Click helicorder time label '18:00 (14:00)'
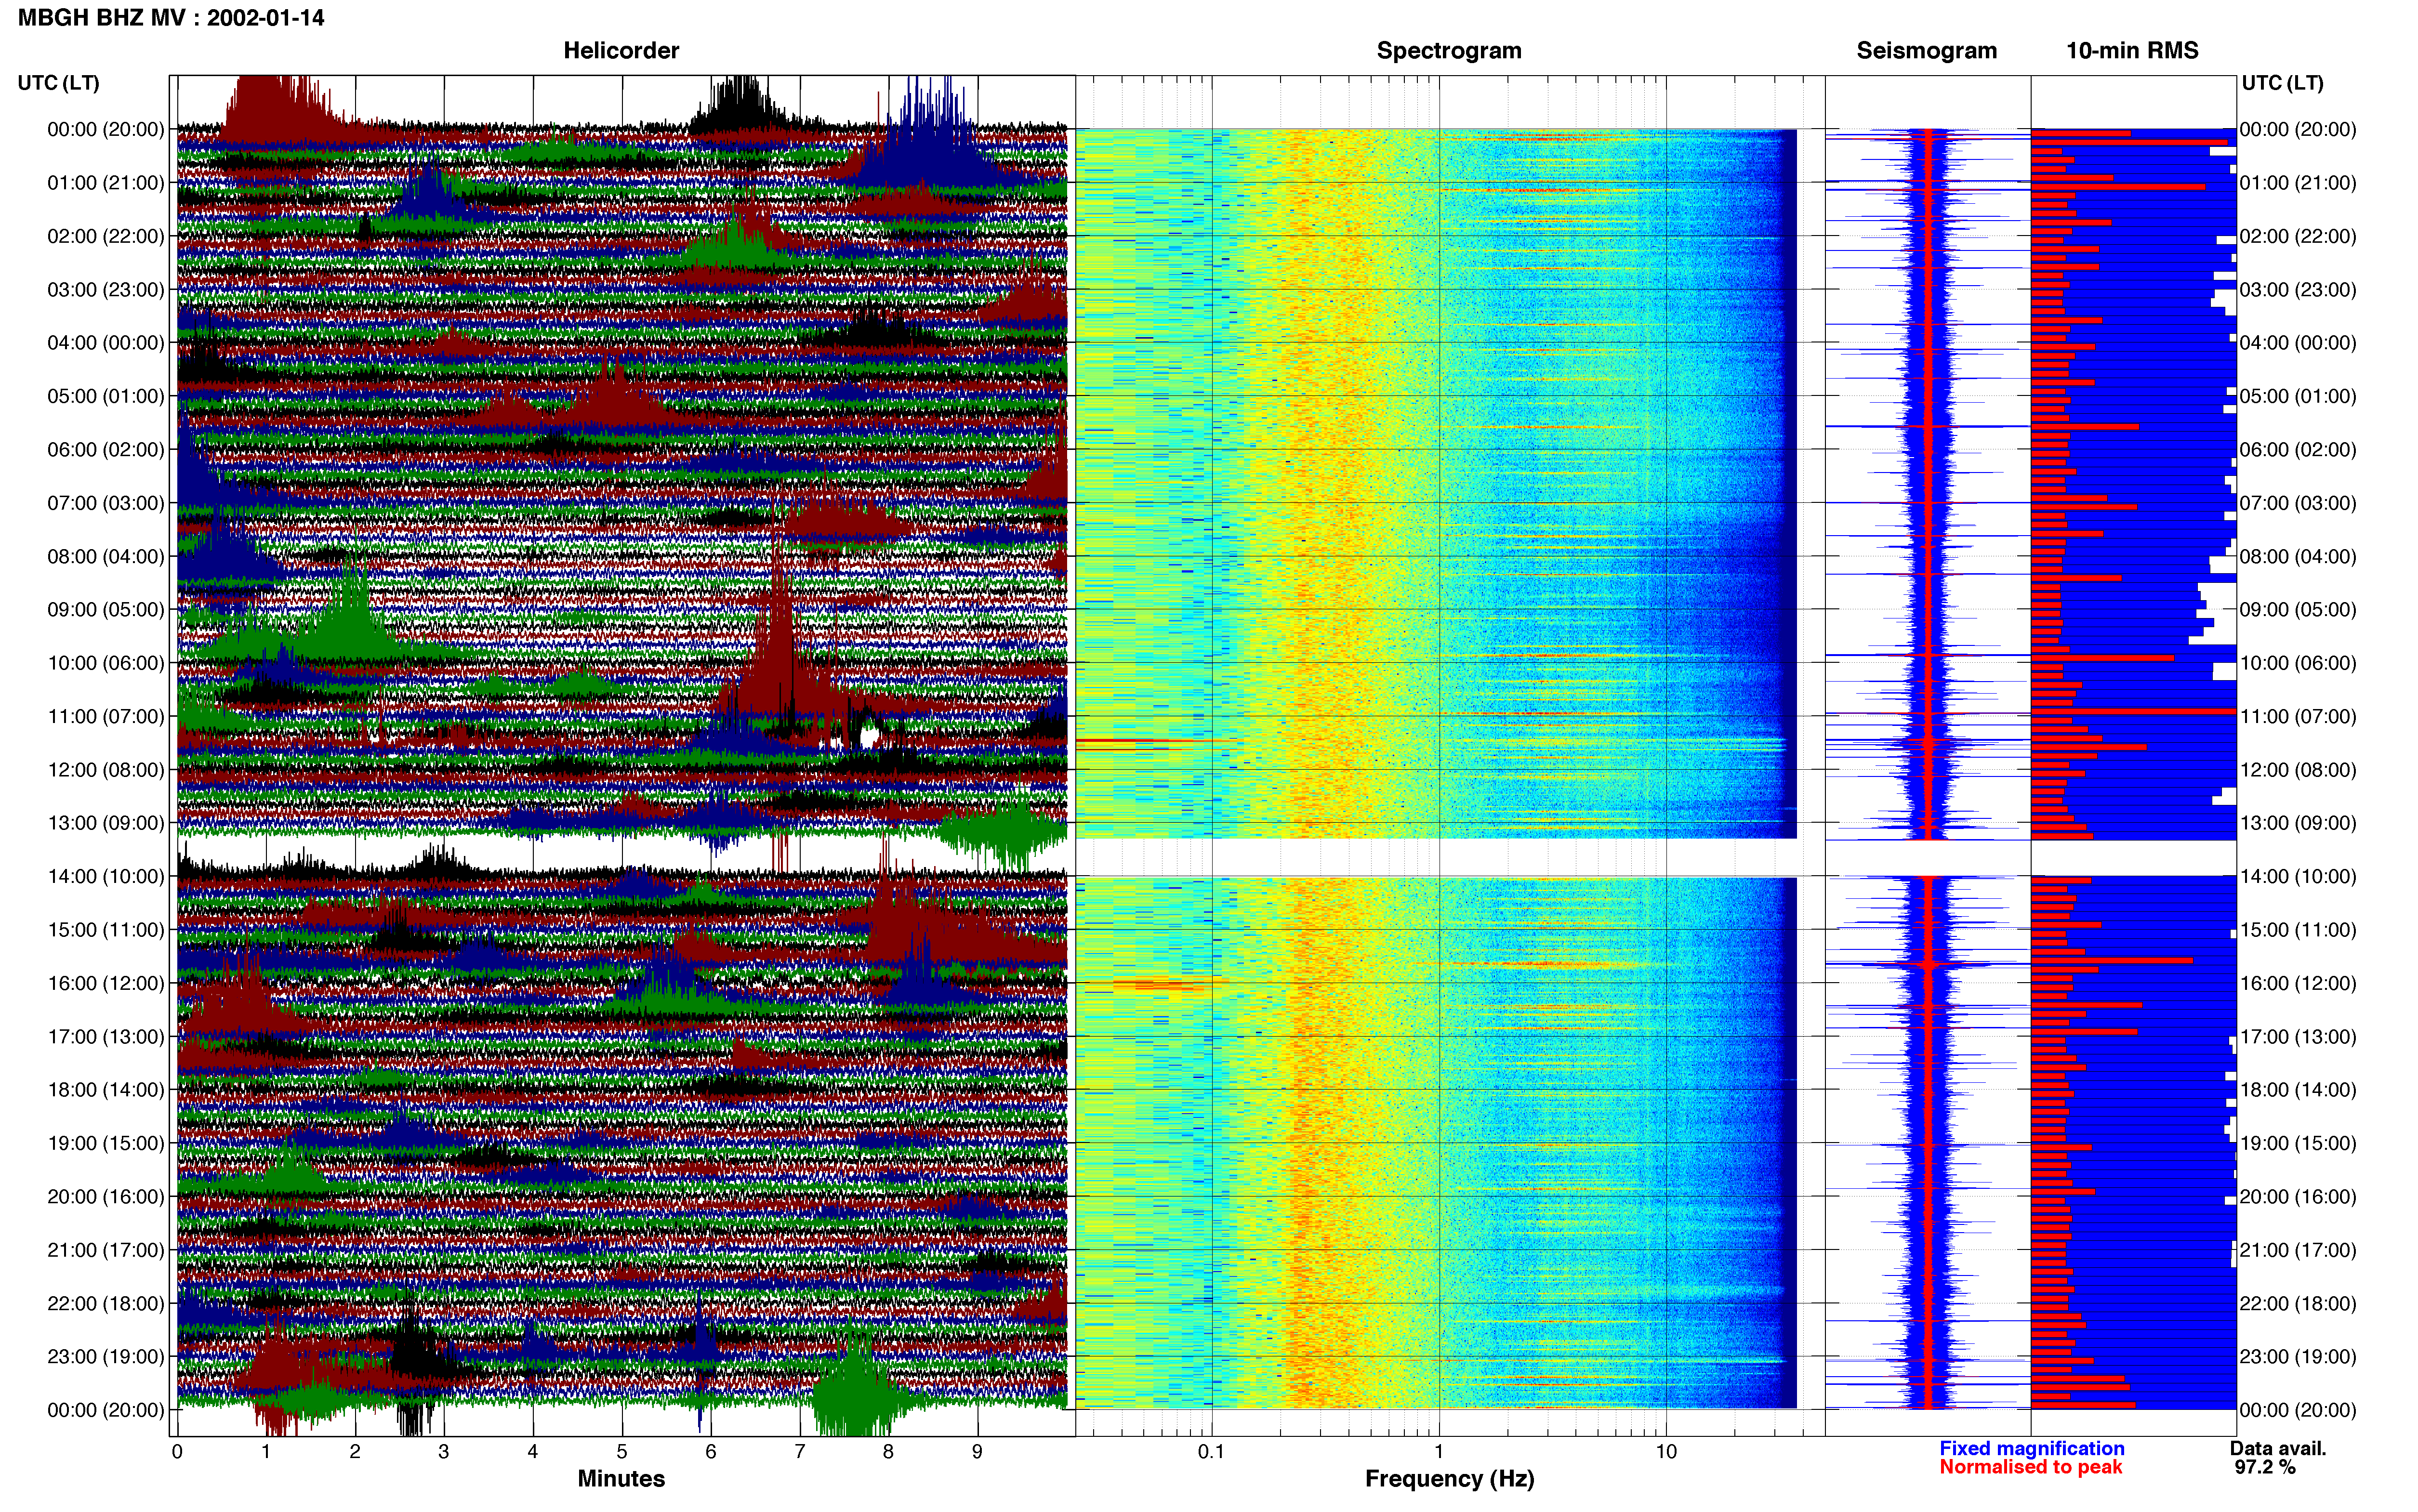The image size is (2418, 1512). (x=106, y=1090)
